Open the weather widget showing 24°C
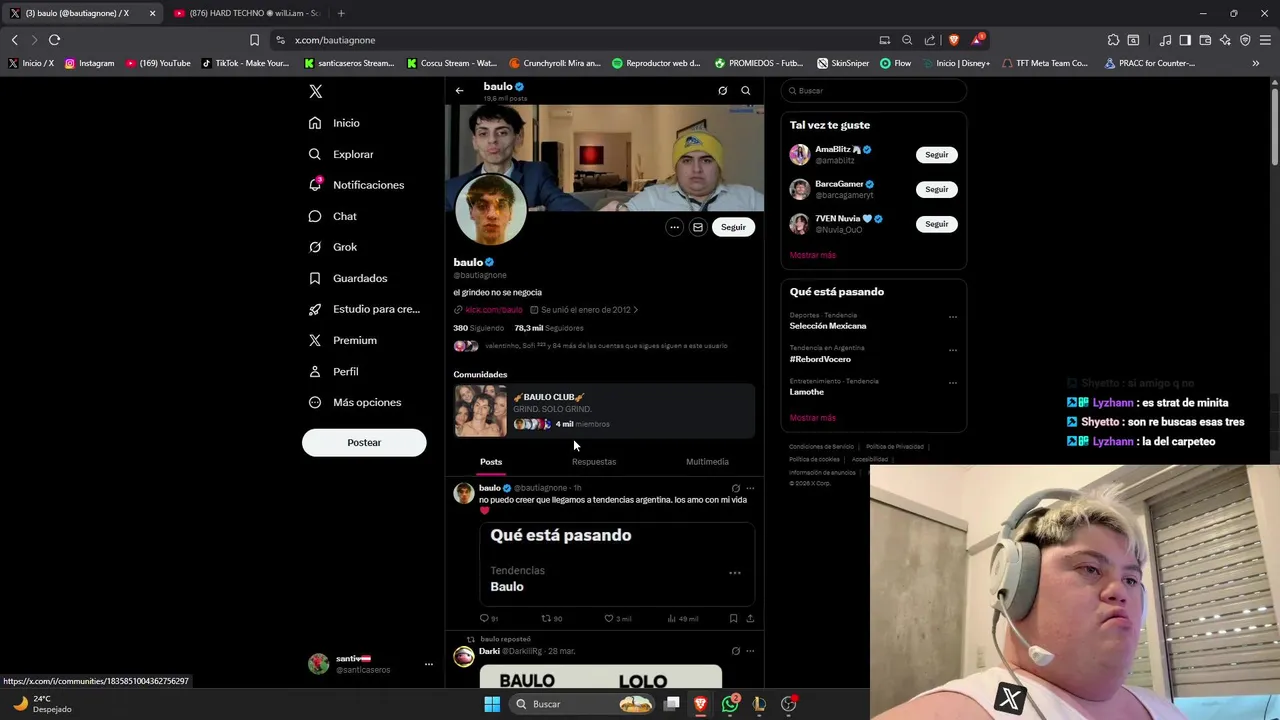This screenshot has height=720, width=1280. click(x=42, y=704)
